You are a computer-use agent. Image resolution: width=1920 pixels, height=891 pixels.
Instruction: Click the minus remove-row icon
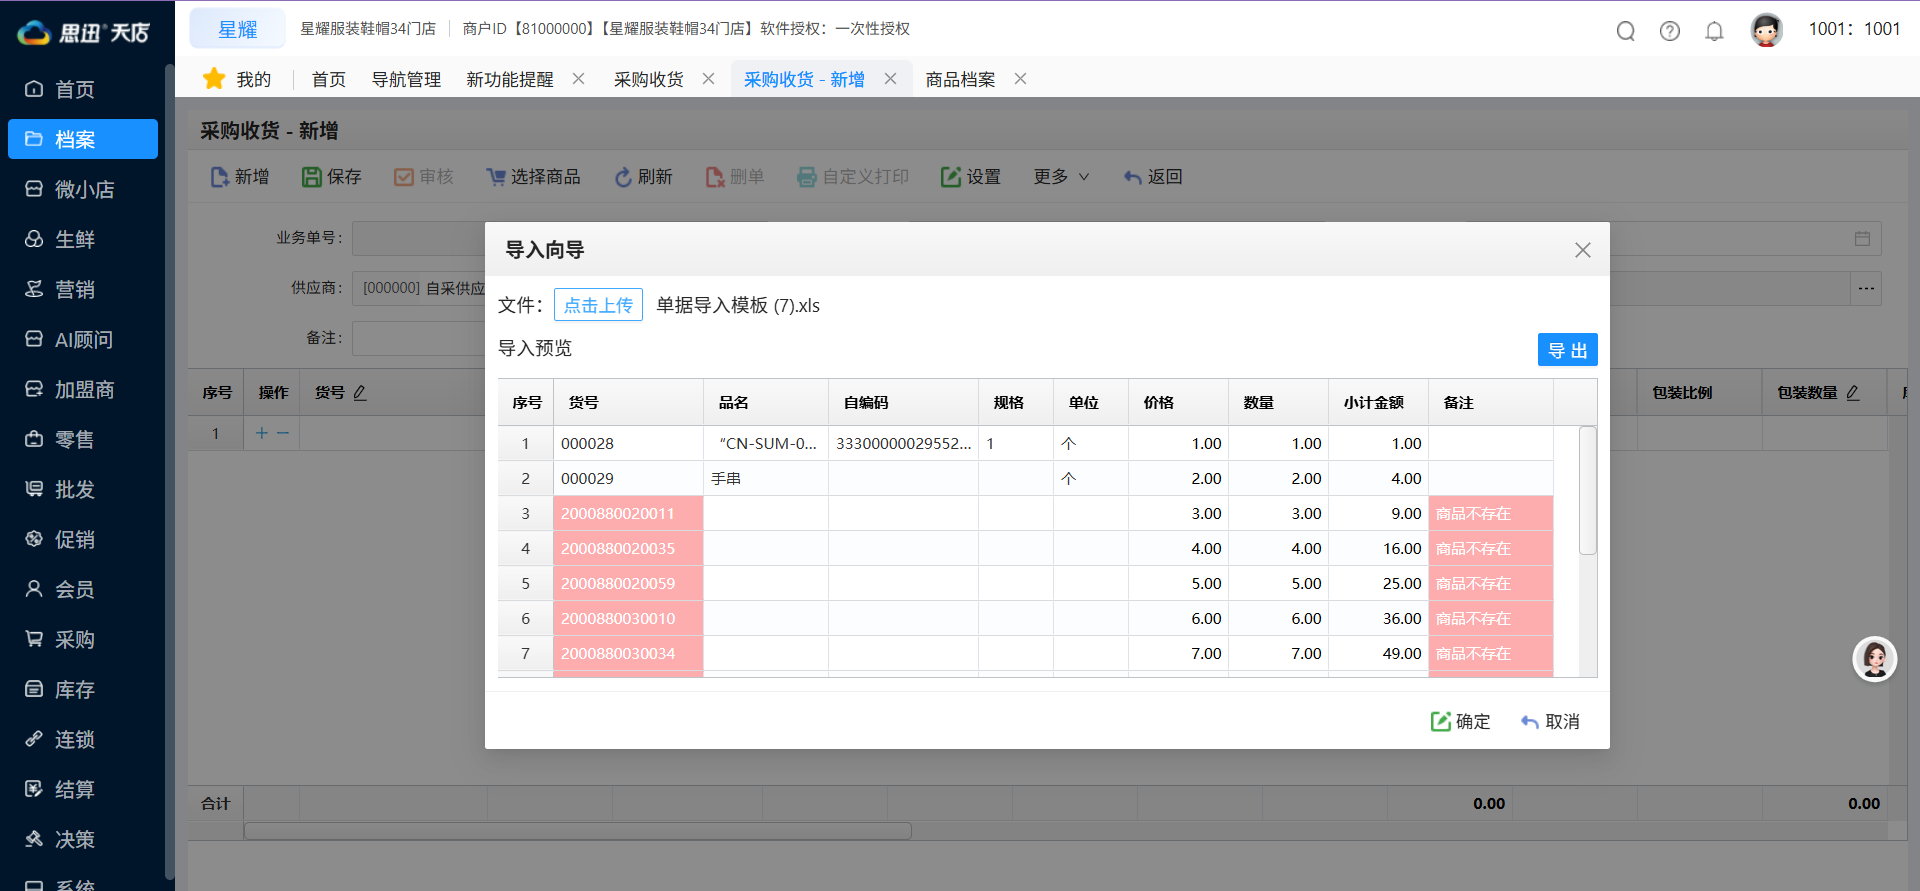coord(283,433)
